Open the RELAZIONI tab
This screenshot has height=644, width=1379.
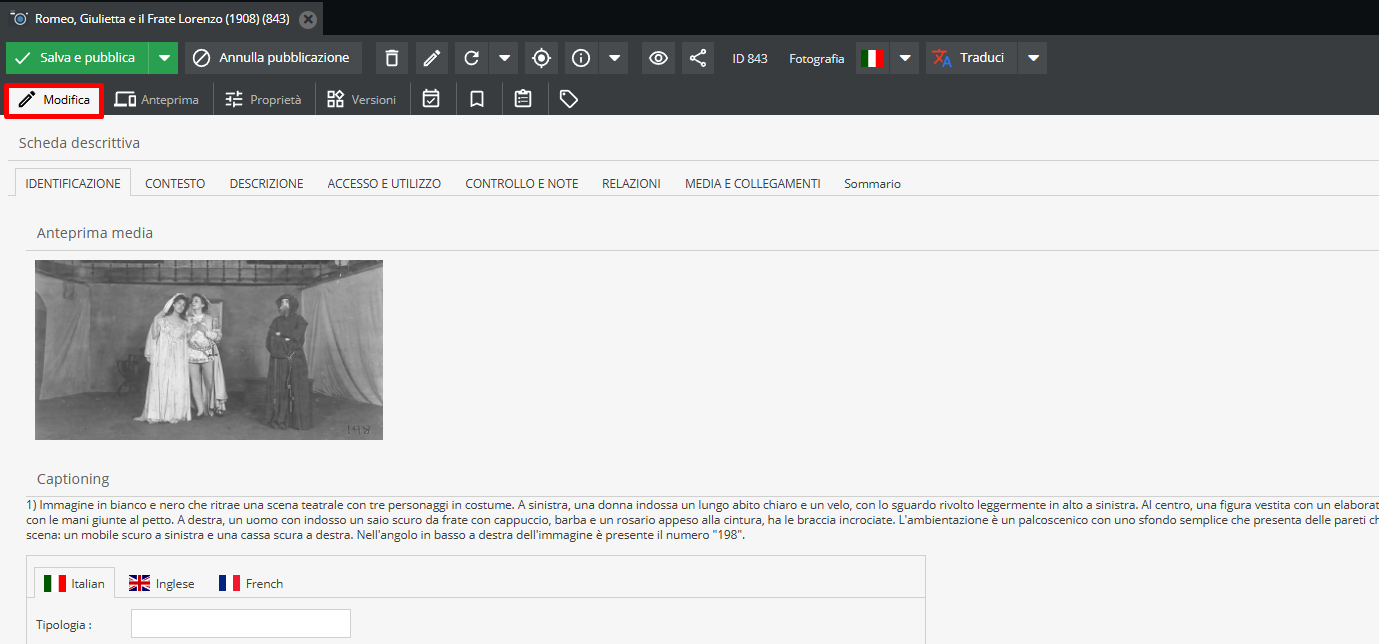coord(631,183)
